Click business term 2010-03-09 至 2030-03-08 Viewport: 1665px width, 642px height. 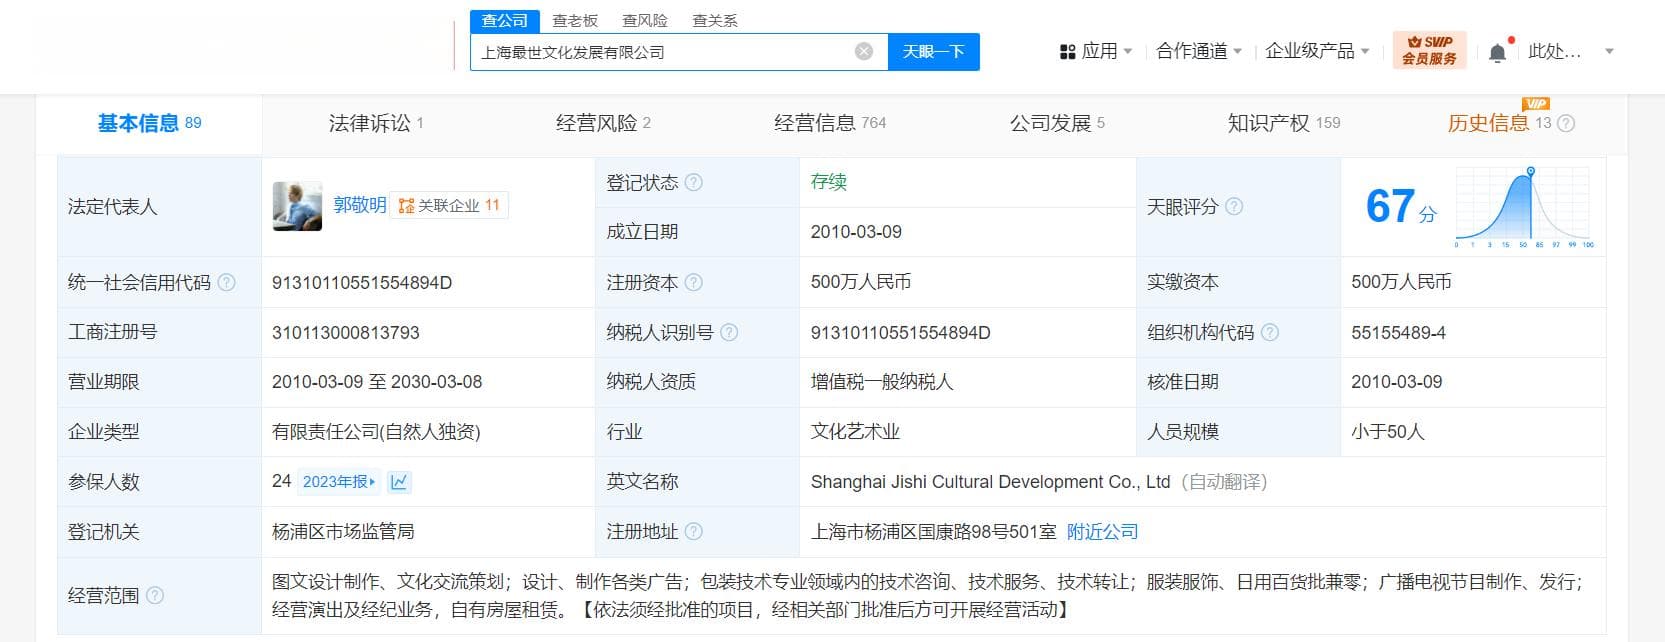click(377, 382)
